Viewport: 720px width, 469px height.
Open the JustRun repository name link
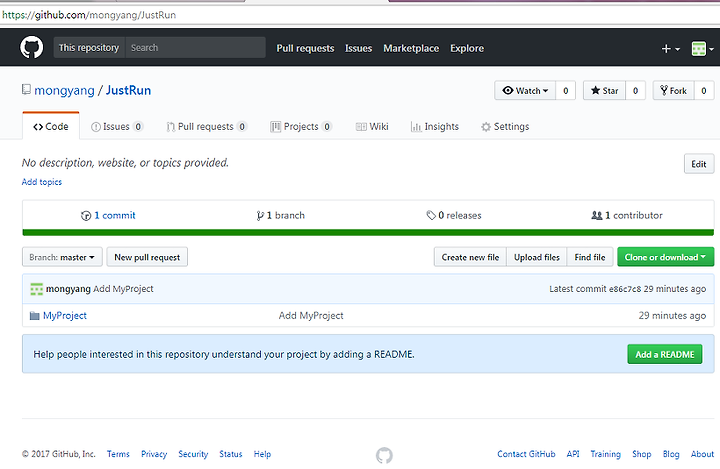click(x=129, y=90)
